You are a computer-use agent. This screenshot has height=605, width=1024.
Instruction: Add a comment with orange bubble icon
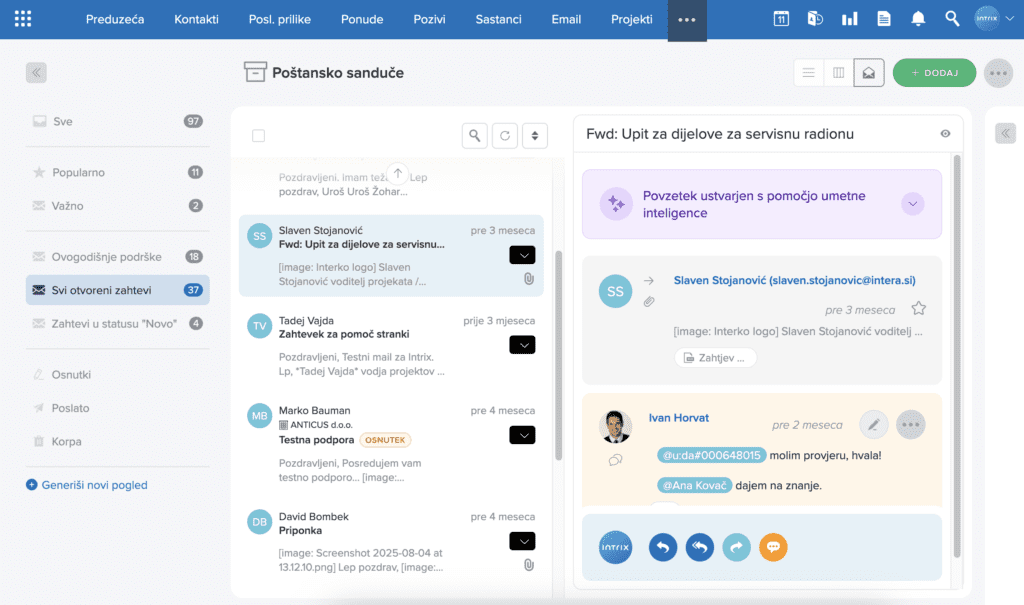pyautogui.click(x=773, y=548)
